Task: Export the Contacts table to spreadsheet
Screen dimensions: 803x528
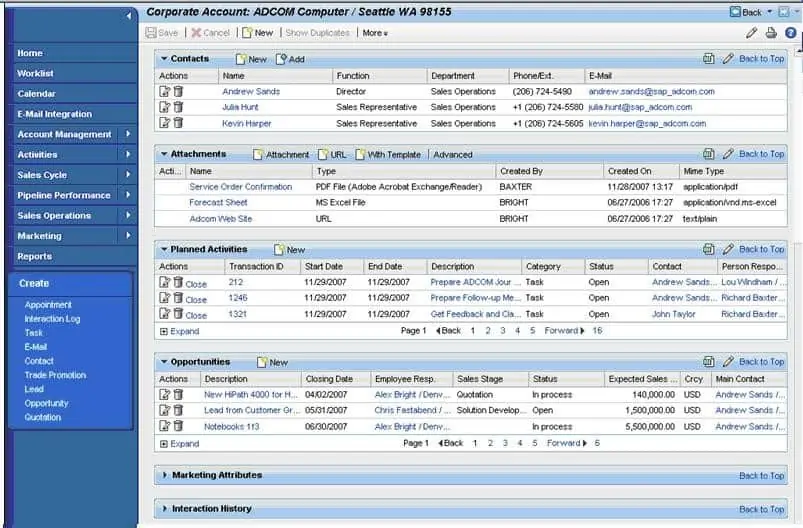Action: click(709, 59)
